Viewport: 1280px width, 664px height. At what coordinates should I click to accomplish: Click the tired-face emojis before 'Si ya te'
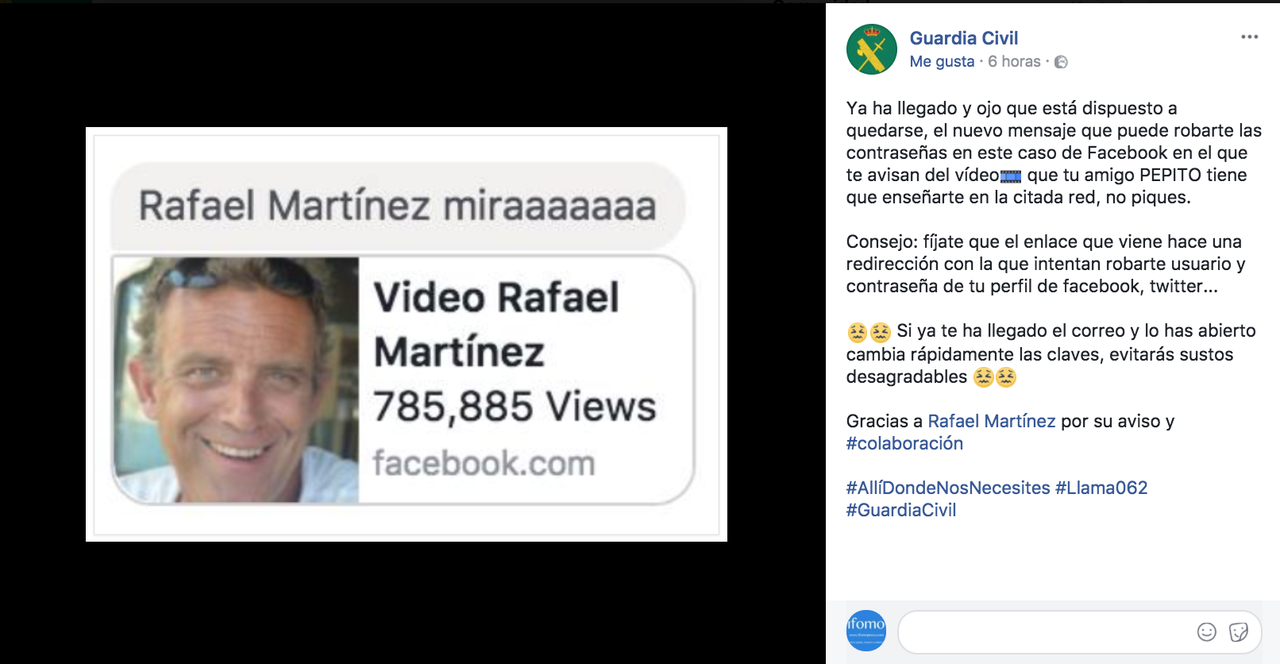point(868,332)
